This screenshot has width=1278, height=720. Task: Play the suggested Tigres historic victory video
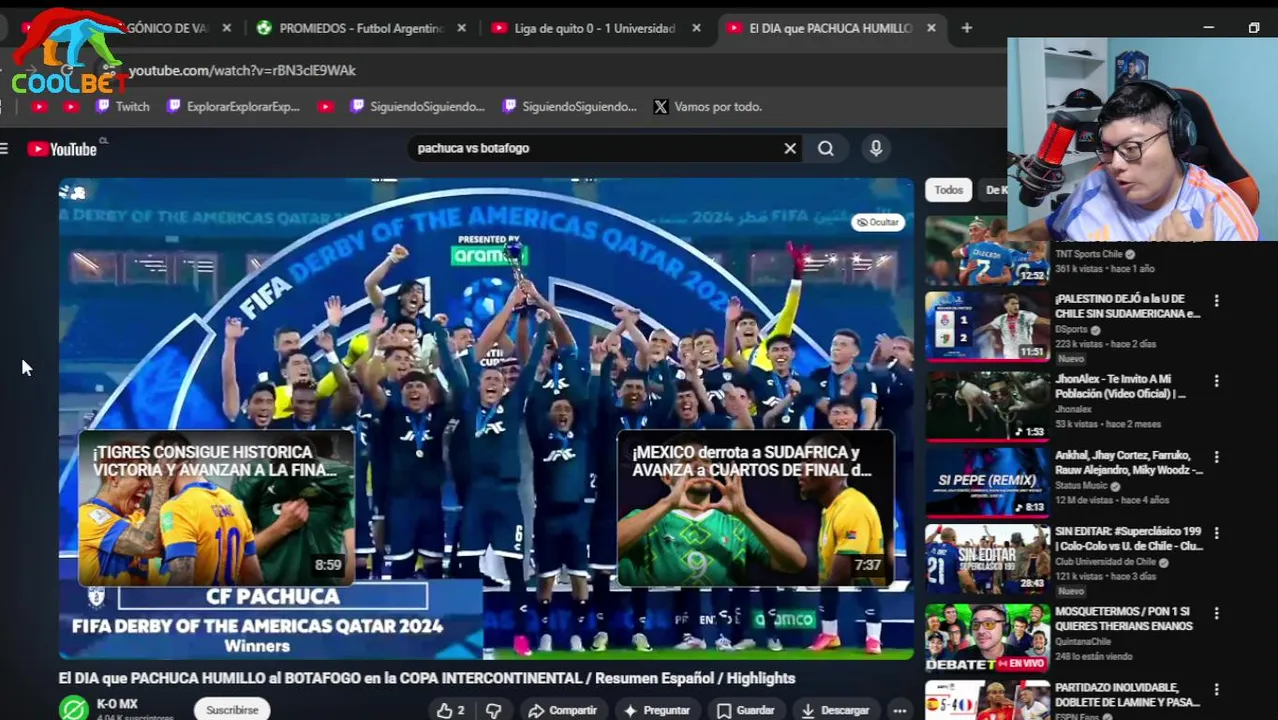pyautogui.click(x=216, y=508)
